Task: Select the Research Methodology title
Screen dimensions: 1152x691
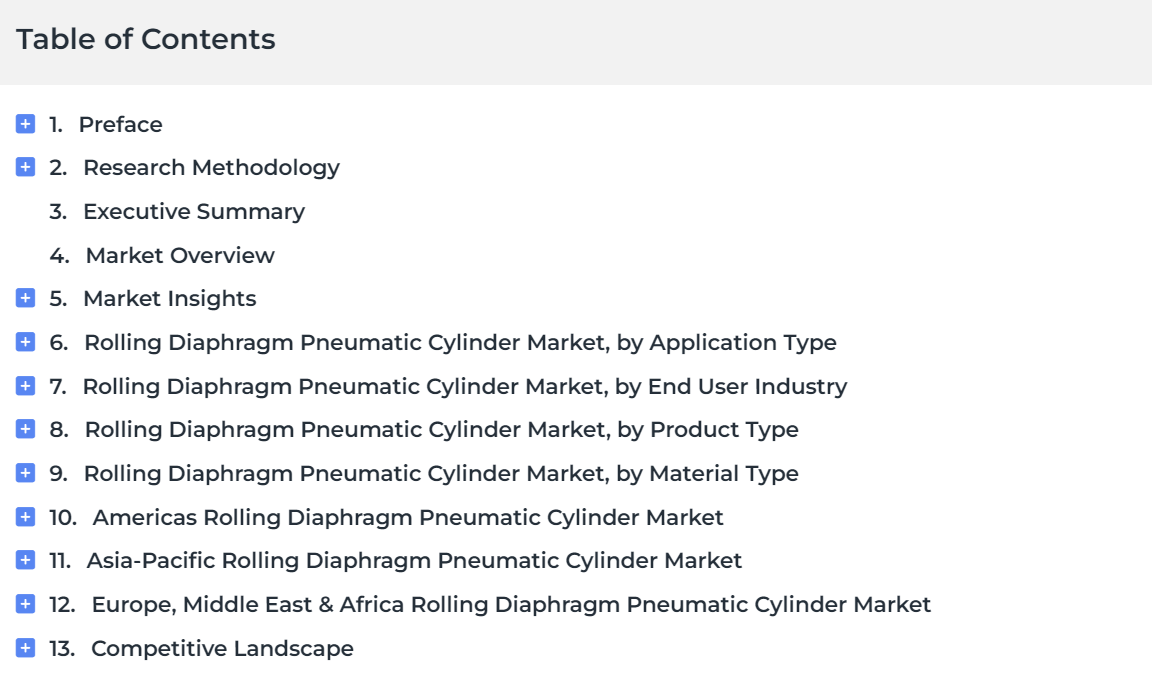Action: (x=212, y=168)
